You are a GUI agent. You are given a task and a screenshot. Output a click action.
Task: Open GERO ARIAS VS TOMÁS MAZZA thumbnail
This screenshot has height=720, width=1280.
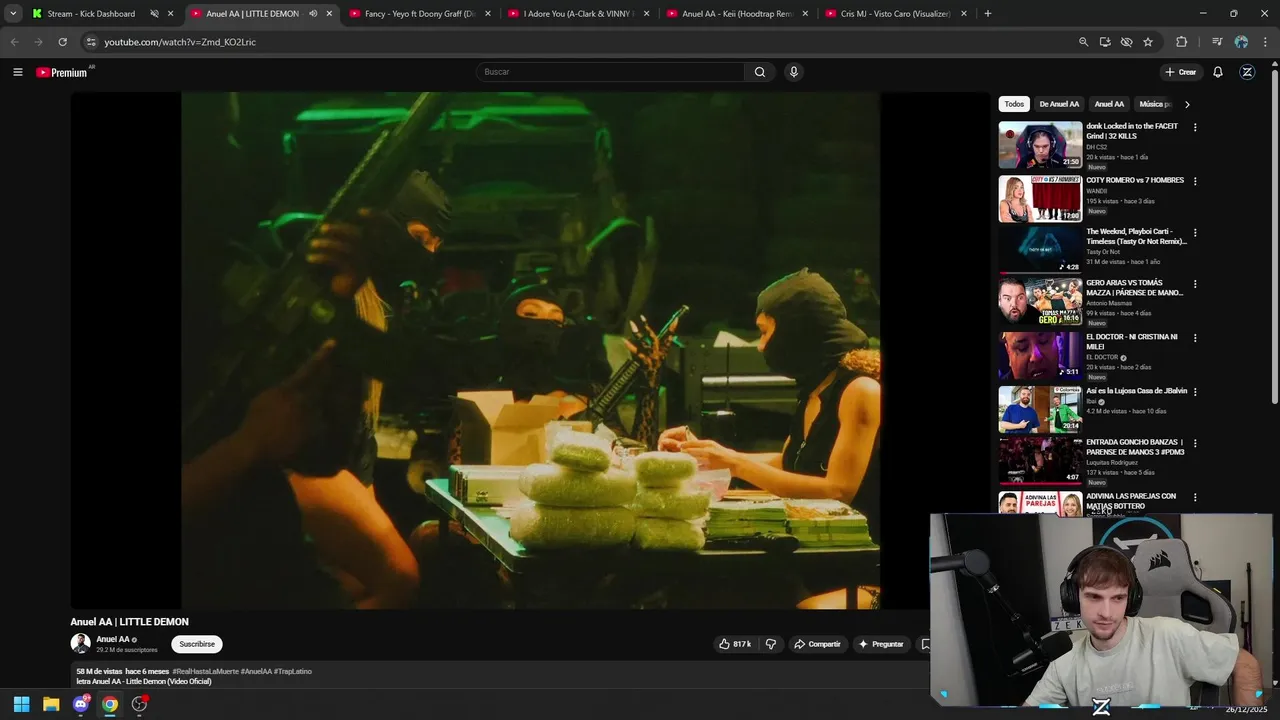[1040, 302]
